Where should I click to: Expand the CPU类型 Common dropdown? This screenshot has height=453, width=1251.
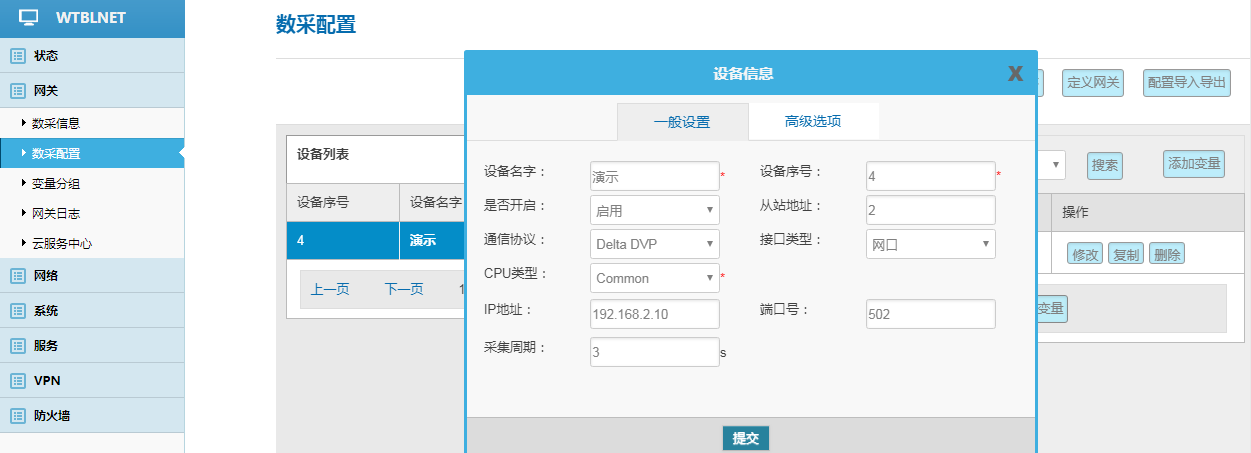pyautogui.click(x=654, y=278)
